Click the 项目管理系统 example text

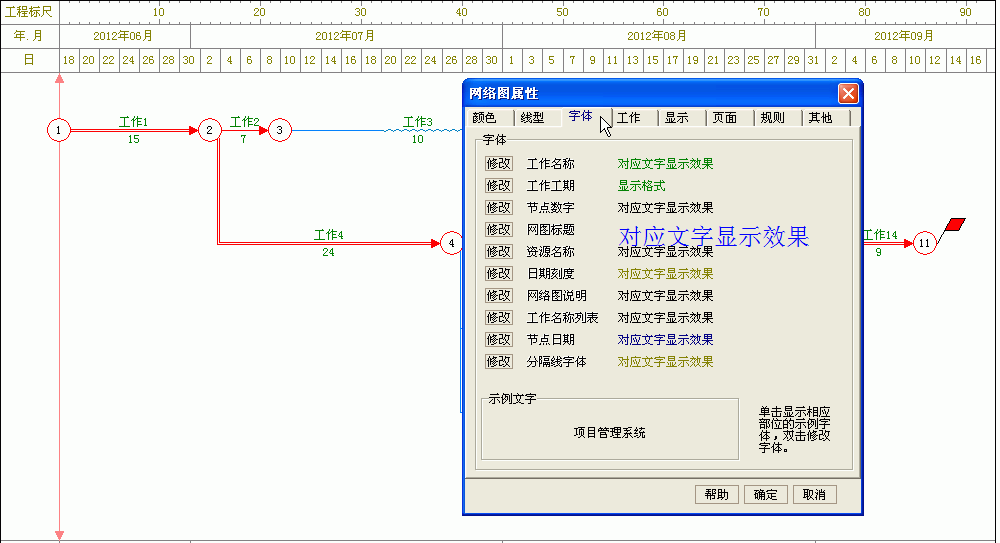pyautogui.click(x=610, y=433)
